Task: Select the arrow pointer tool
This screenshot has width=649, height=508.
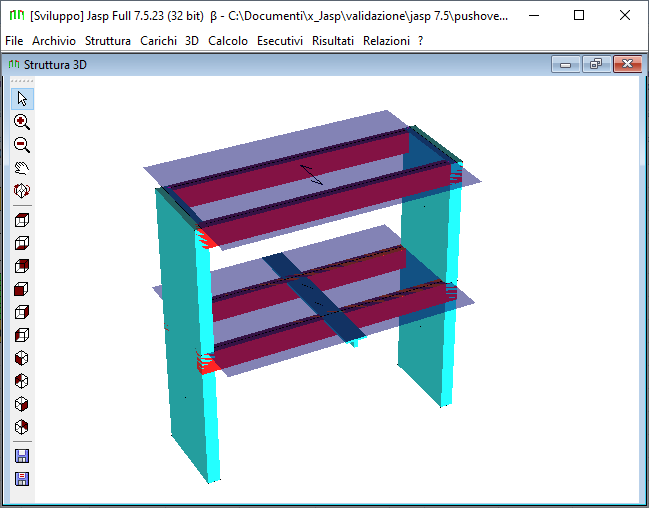Action: [22, 99]
